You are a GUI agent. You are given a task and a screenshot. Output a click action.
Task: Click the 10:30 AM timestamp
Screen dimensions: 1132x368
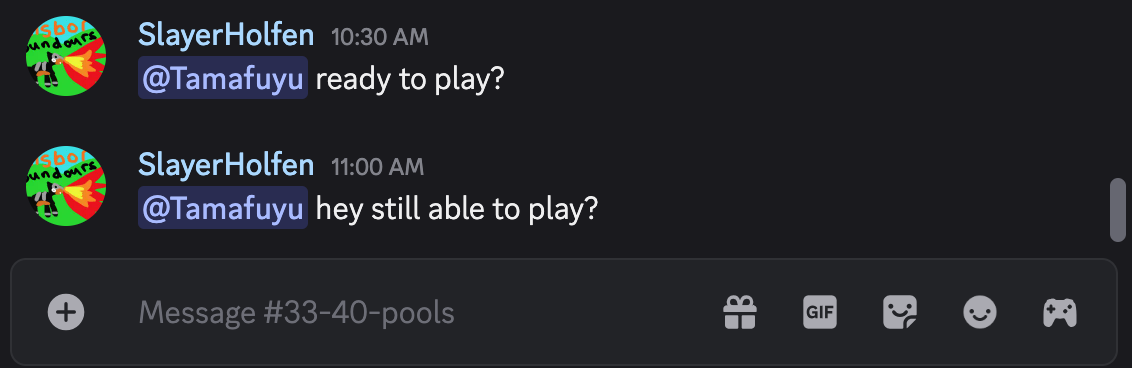[x=380, y=37]
